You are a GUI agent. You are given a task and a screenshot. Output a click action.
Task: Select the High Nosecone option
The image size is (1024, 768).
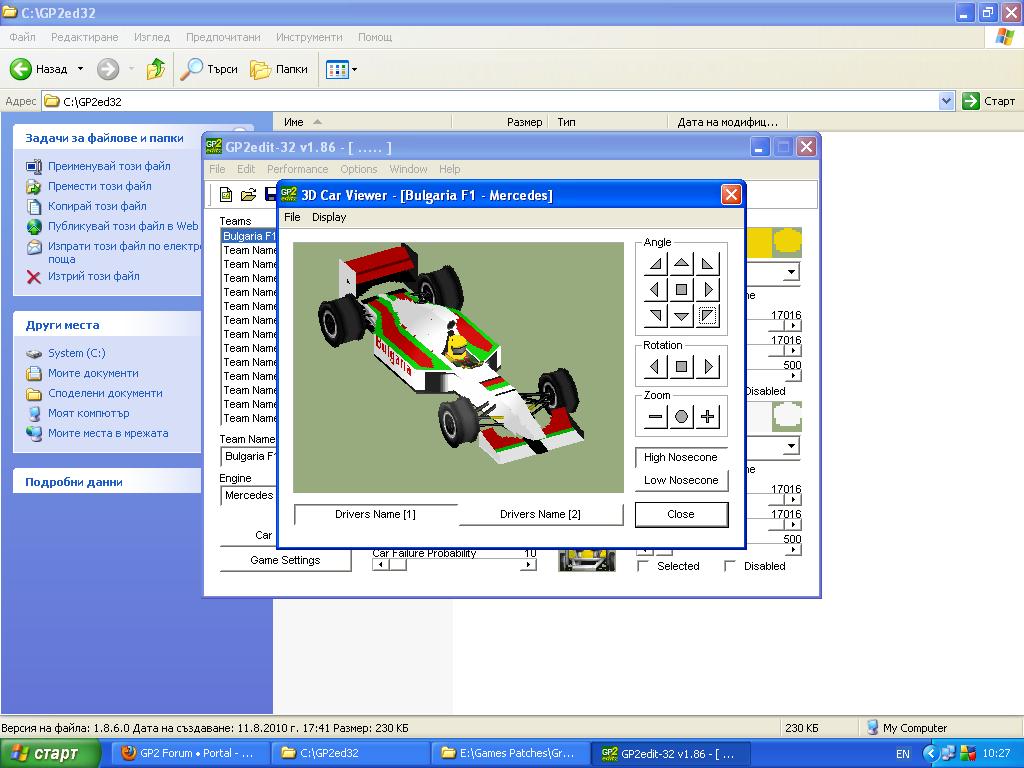[681, 457]
